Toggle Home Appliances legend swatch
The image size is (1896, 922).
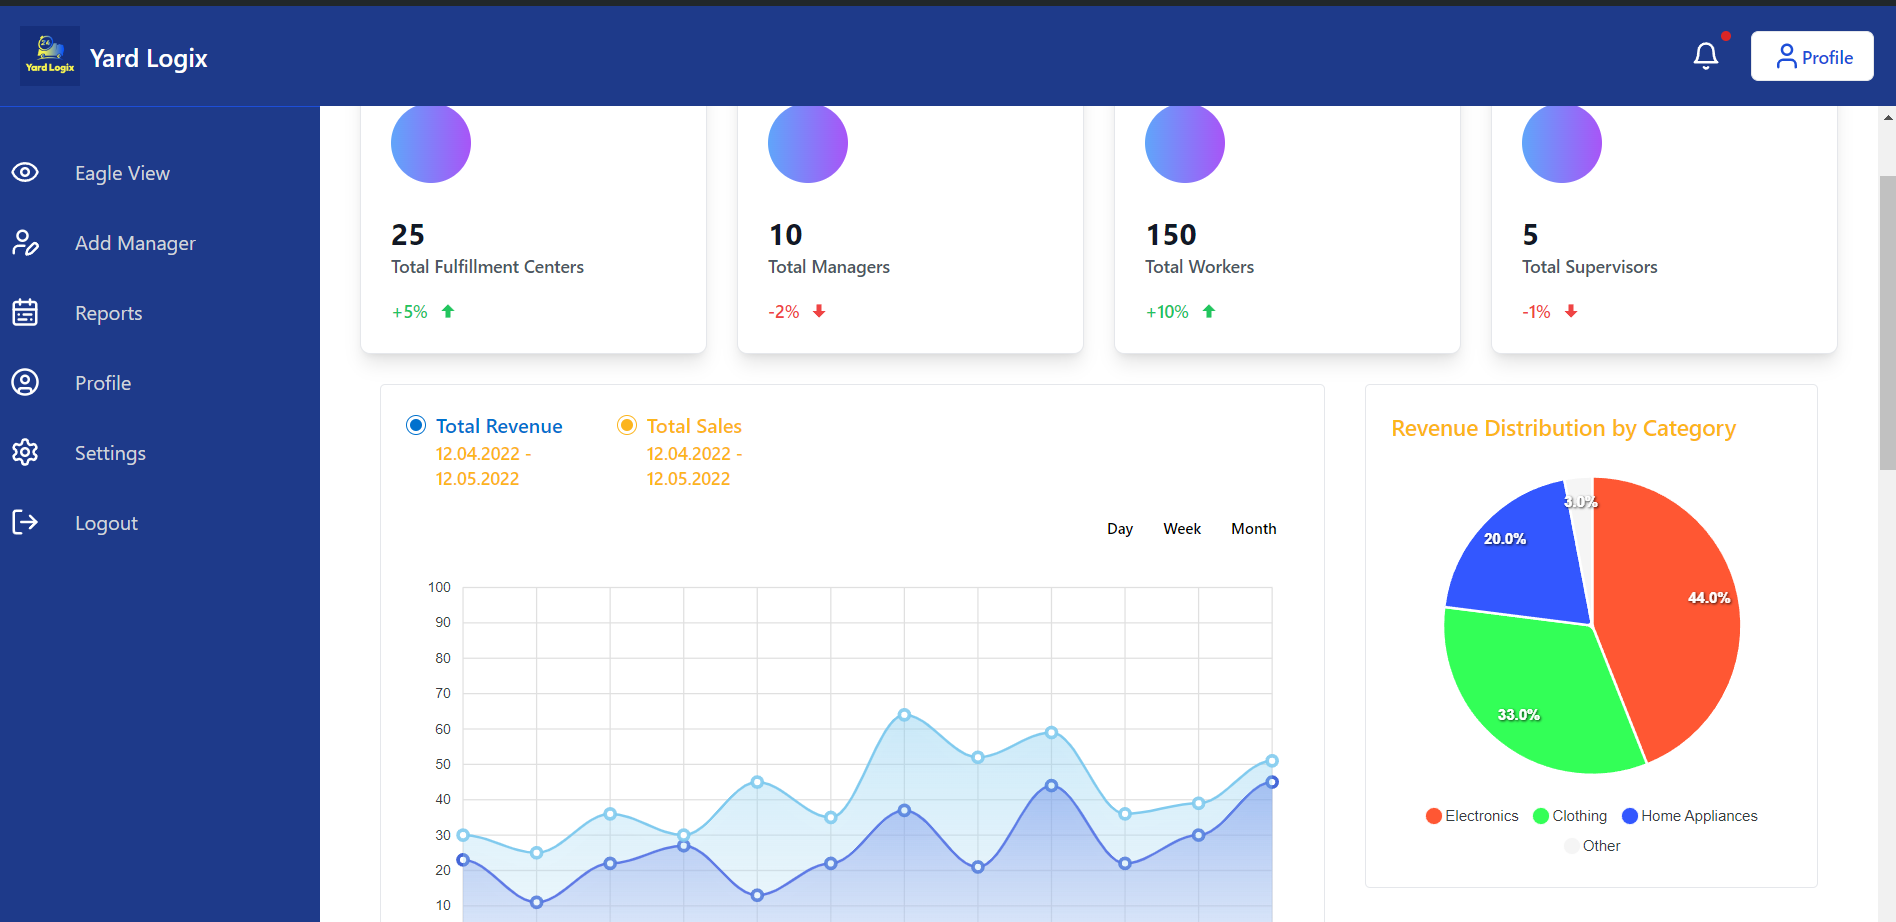click(1630, 816)
